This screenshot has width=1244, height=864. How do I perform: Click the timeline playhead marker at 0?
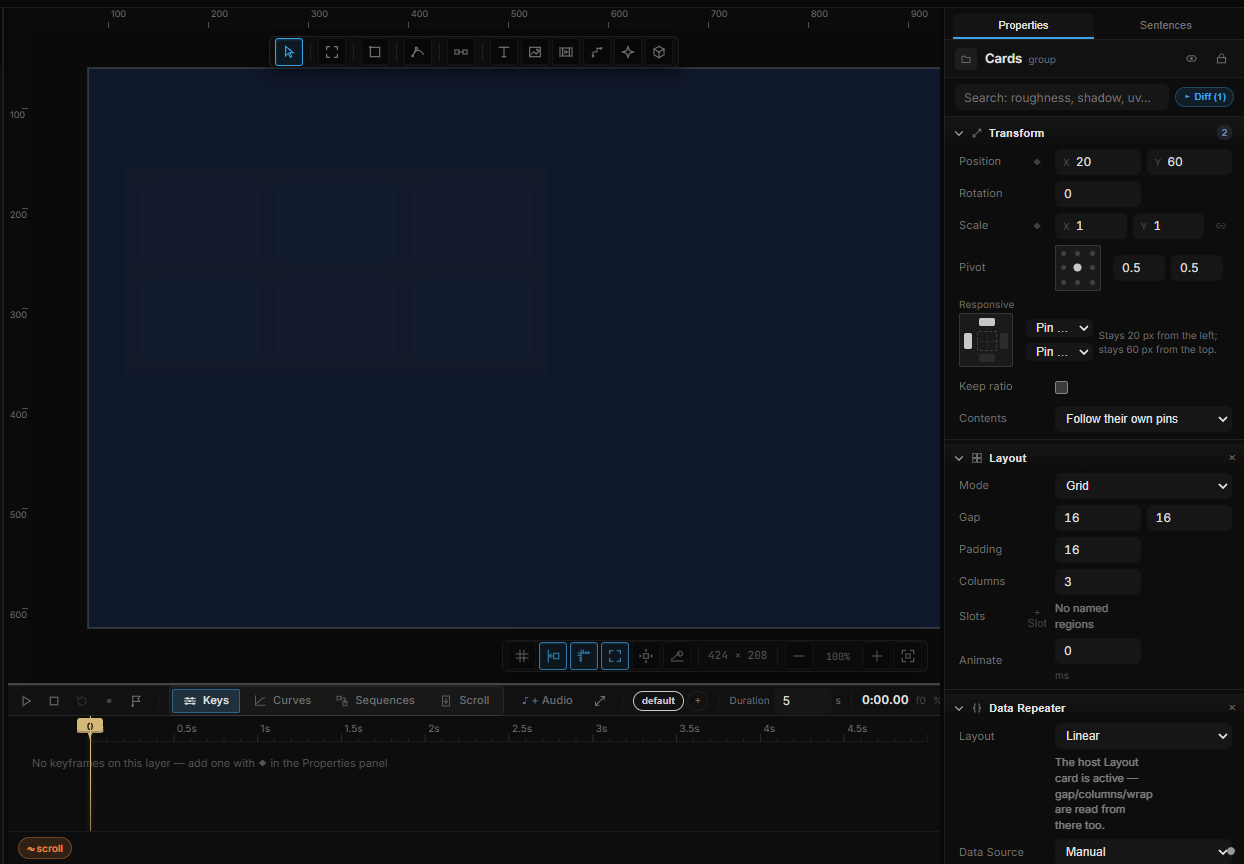90,726
